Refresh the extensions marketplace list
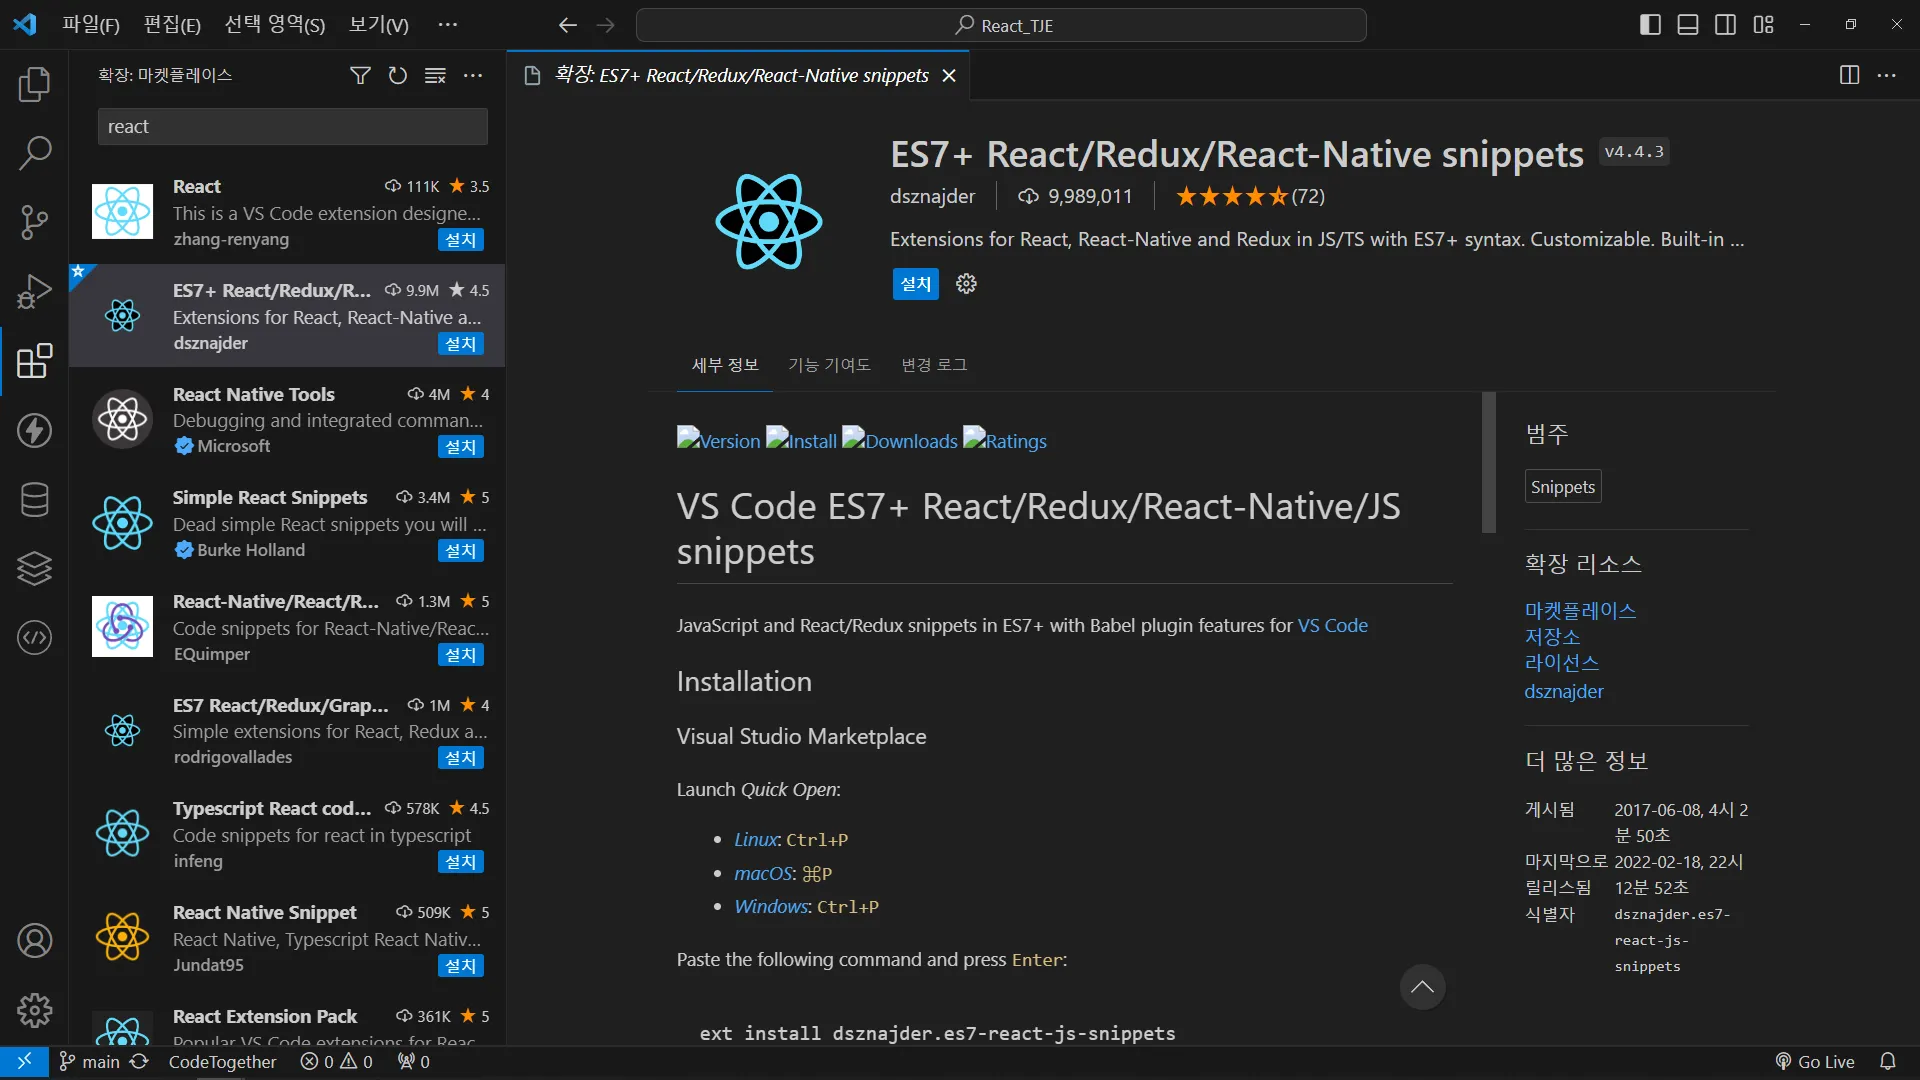 click(398, 75)
